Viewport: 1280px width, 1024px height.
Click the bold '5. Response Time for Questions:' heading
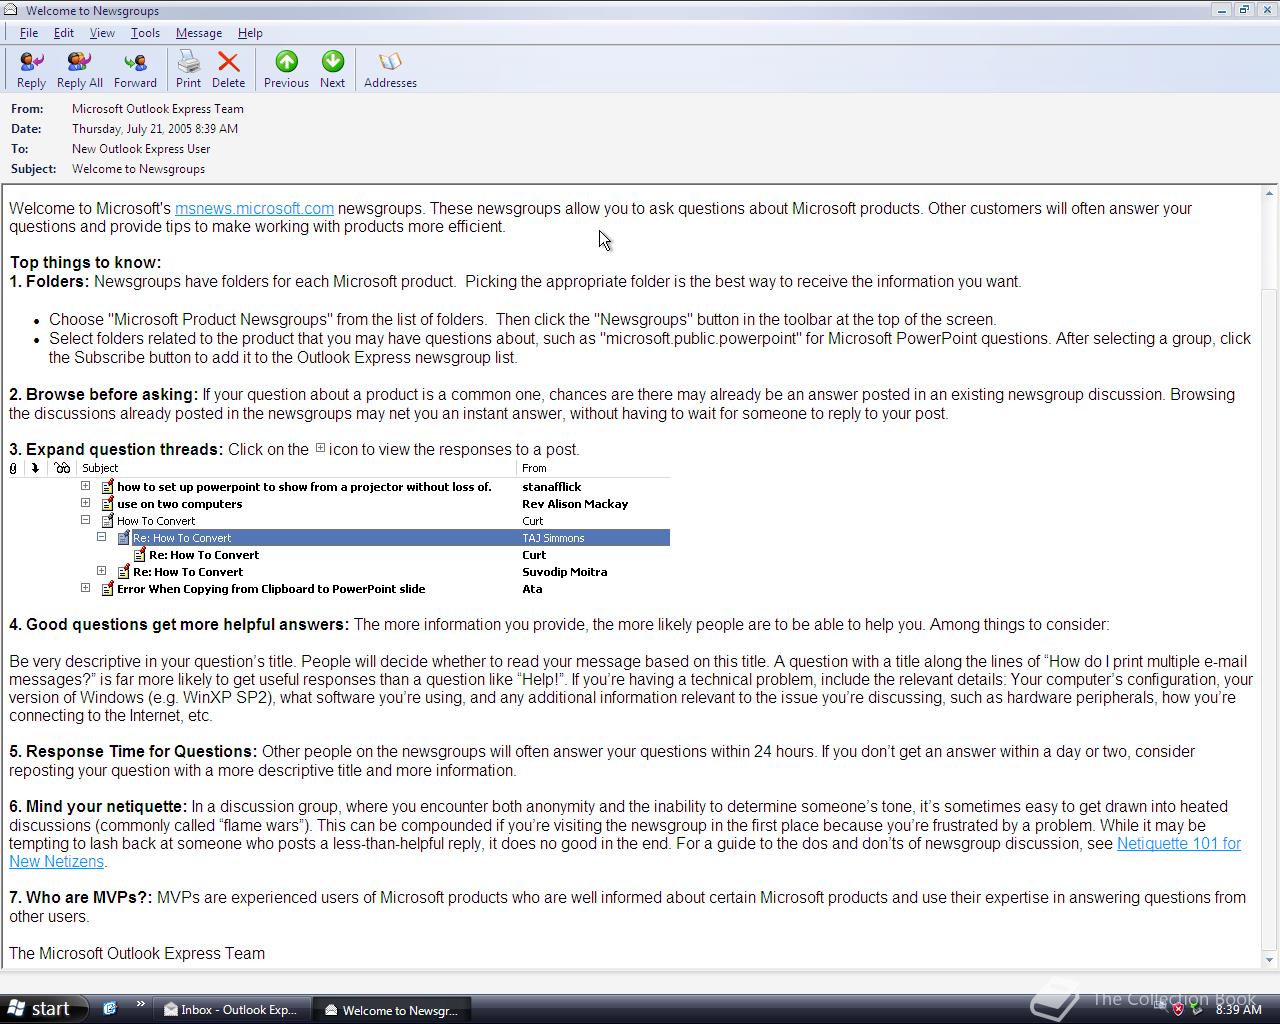click(133, 751)
